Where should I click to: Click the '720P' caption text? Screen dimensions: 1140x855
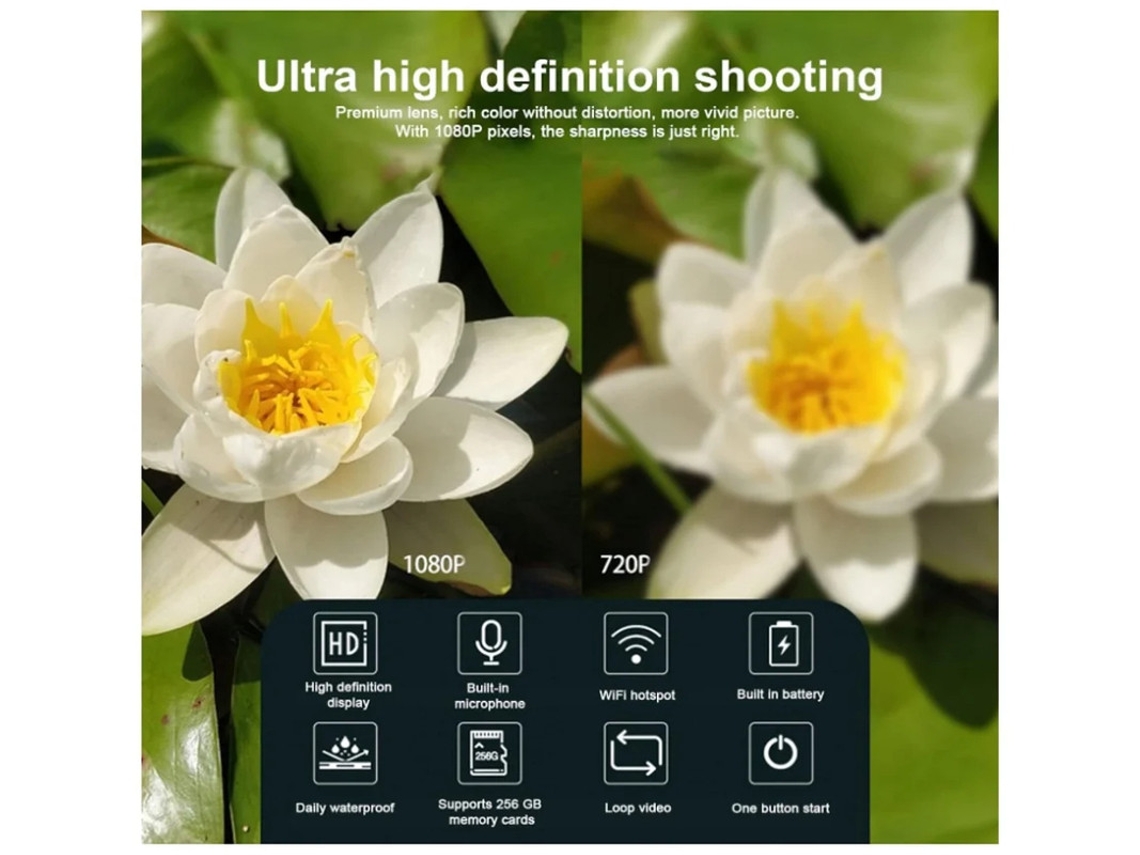click(625, 564)
